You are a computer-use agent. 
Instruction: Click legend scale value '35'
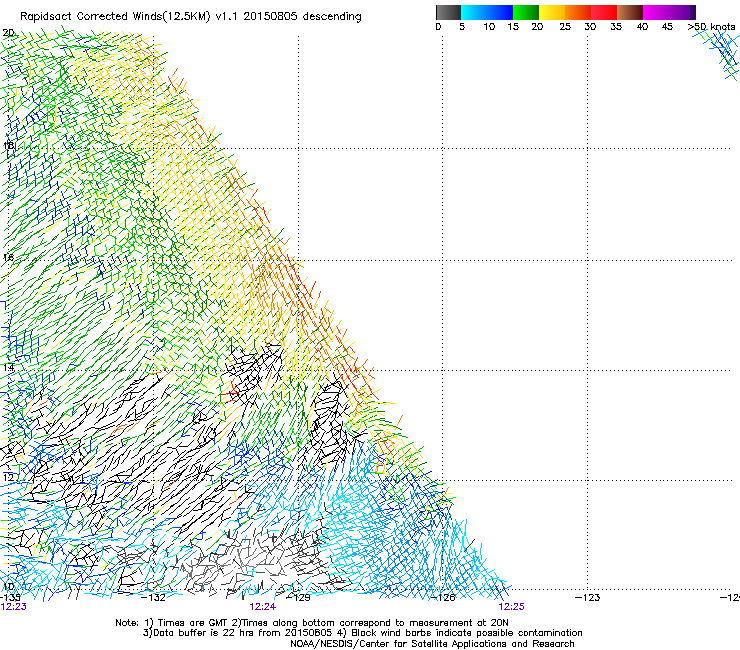click(x=616, y=27)
